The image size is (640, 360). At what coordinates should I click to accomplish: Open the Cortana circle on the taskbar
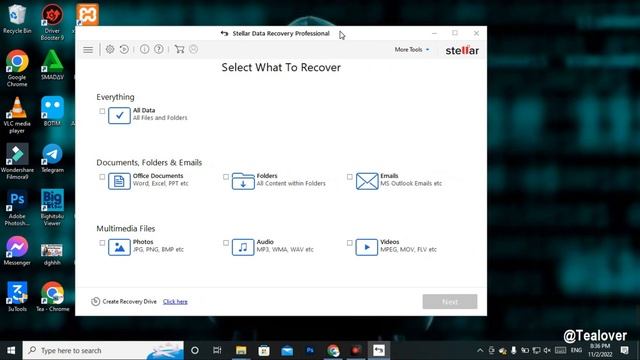tap(195, 350)
